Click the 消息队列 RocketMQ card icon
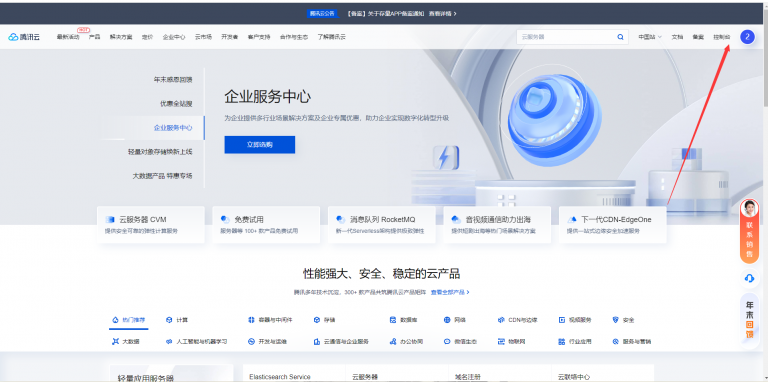768x382 pixels. tap(341, 219)
